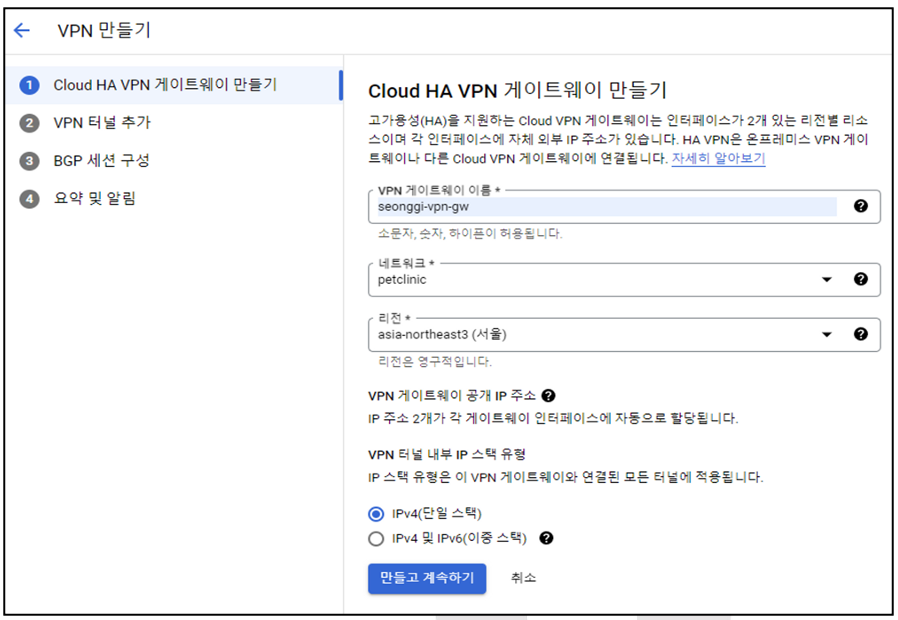Open help icon beside IPv4 및 IPv6(이중 스택)
Screen dimensions: 898x620
546,538
